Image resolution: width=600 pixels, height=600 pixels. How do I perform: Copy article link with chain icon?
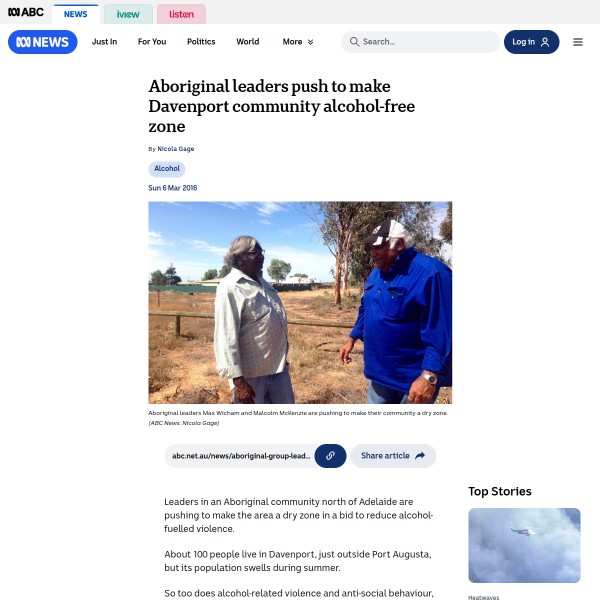click(x=330, y=456)
